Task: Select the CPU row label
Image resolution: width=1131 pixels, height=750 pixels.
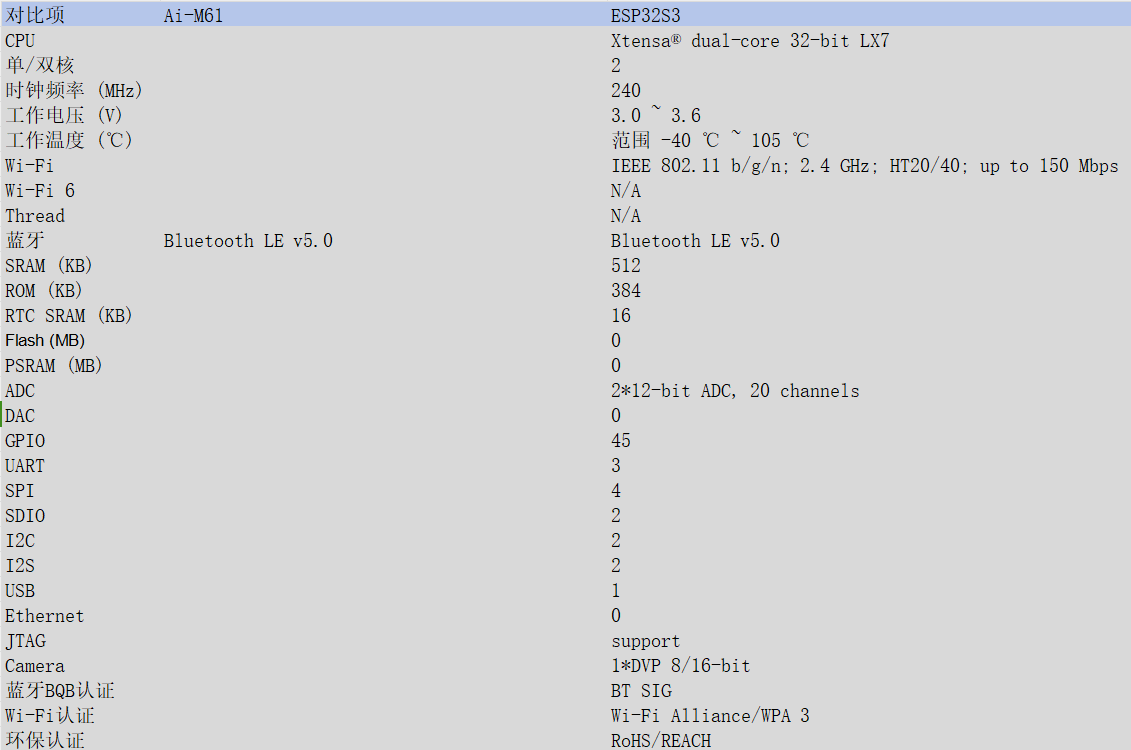Action: (x=19, y=40)
